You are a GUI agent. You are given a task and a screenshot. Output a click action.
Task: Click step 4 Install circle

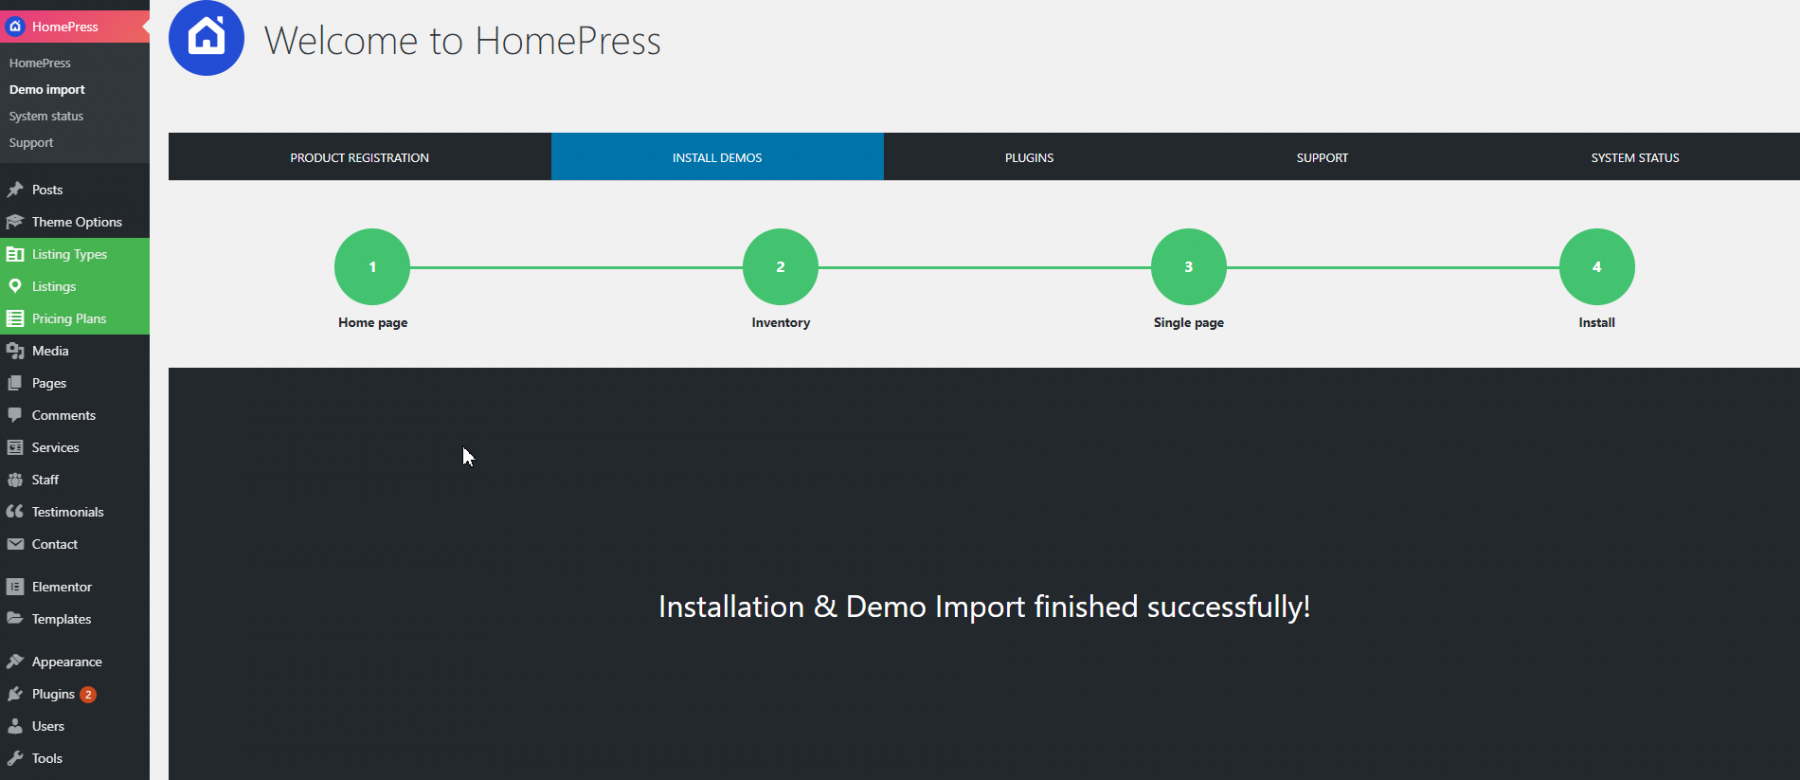tap(1596, 267)
